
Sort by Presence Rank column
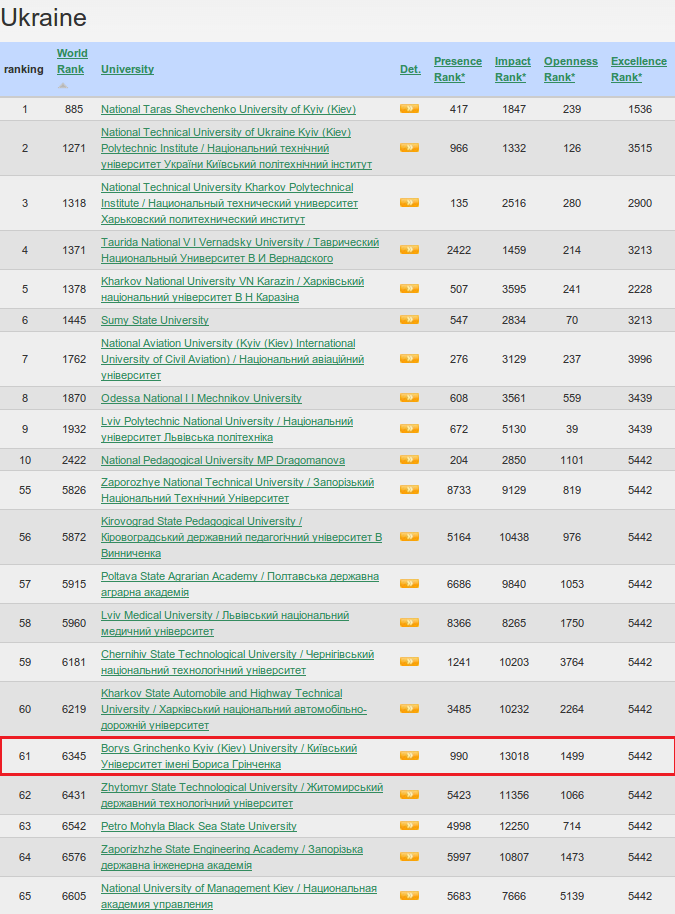(458, 69)
